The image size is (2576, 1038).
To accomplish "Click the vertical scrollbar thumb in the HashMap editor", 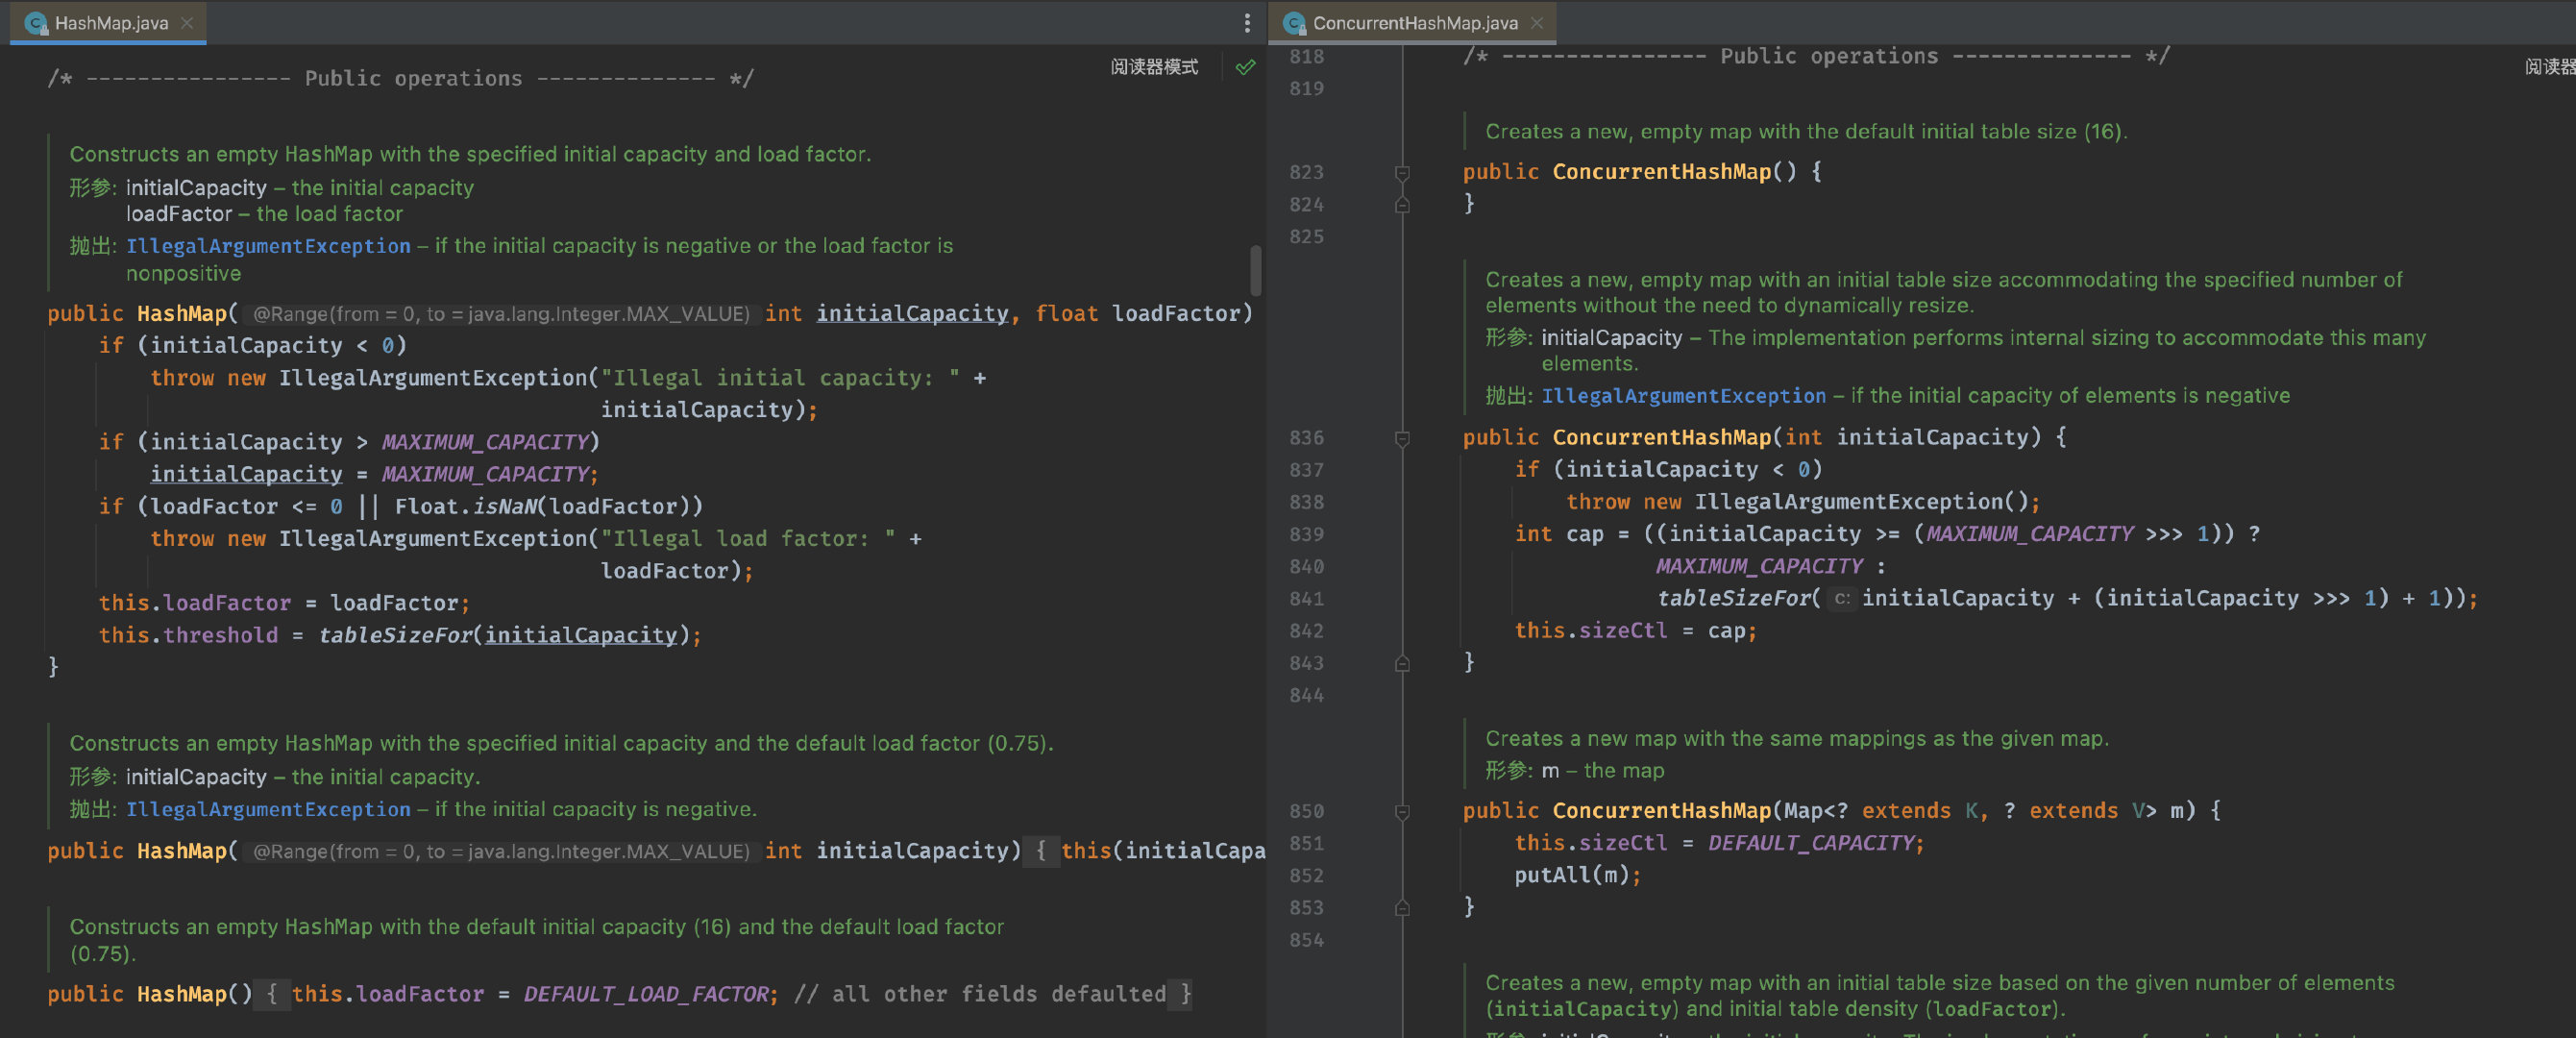I will tap(1255, 270).
